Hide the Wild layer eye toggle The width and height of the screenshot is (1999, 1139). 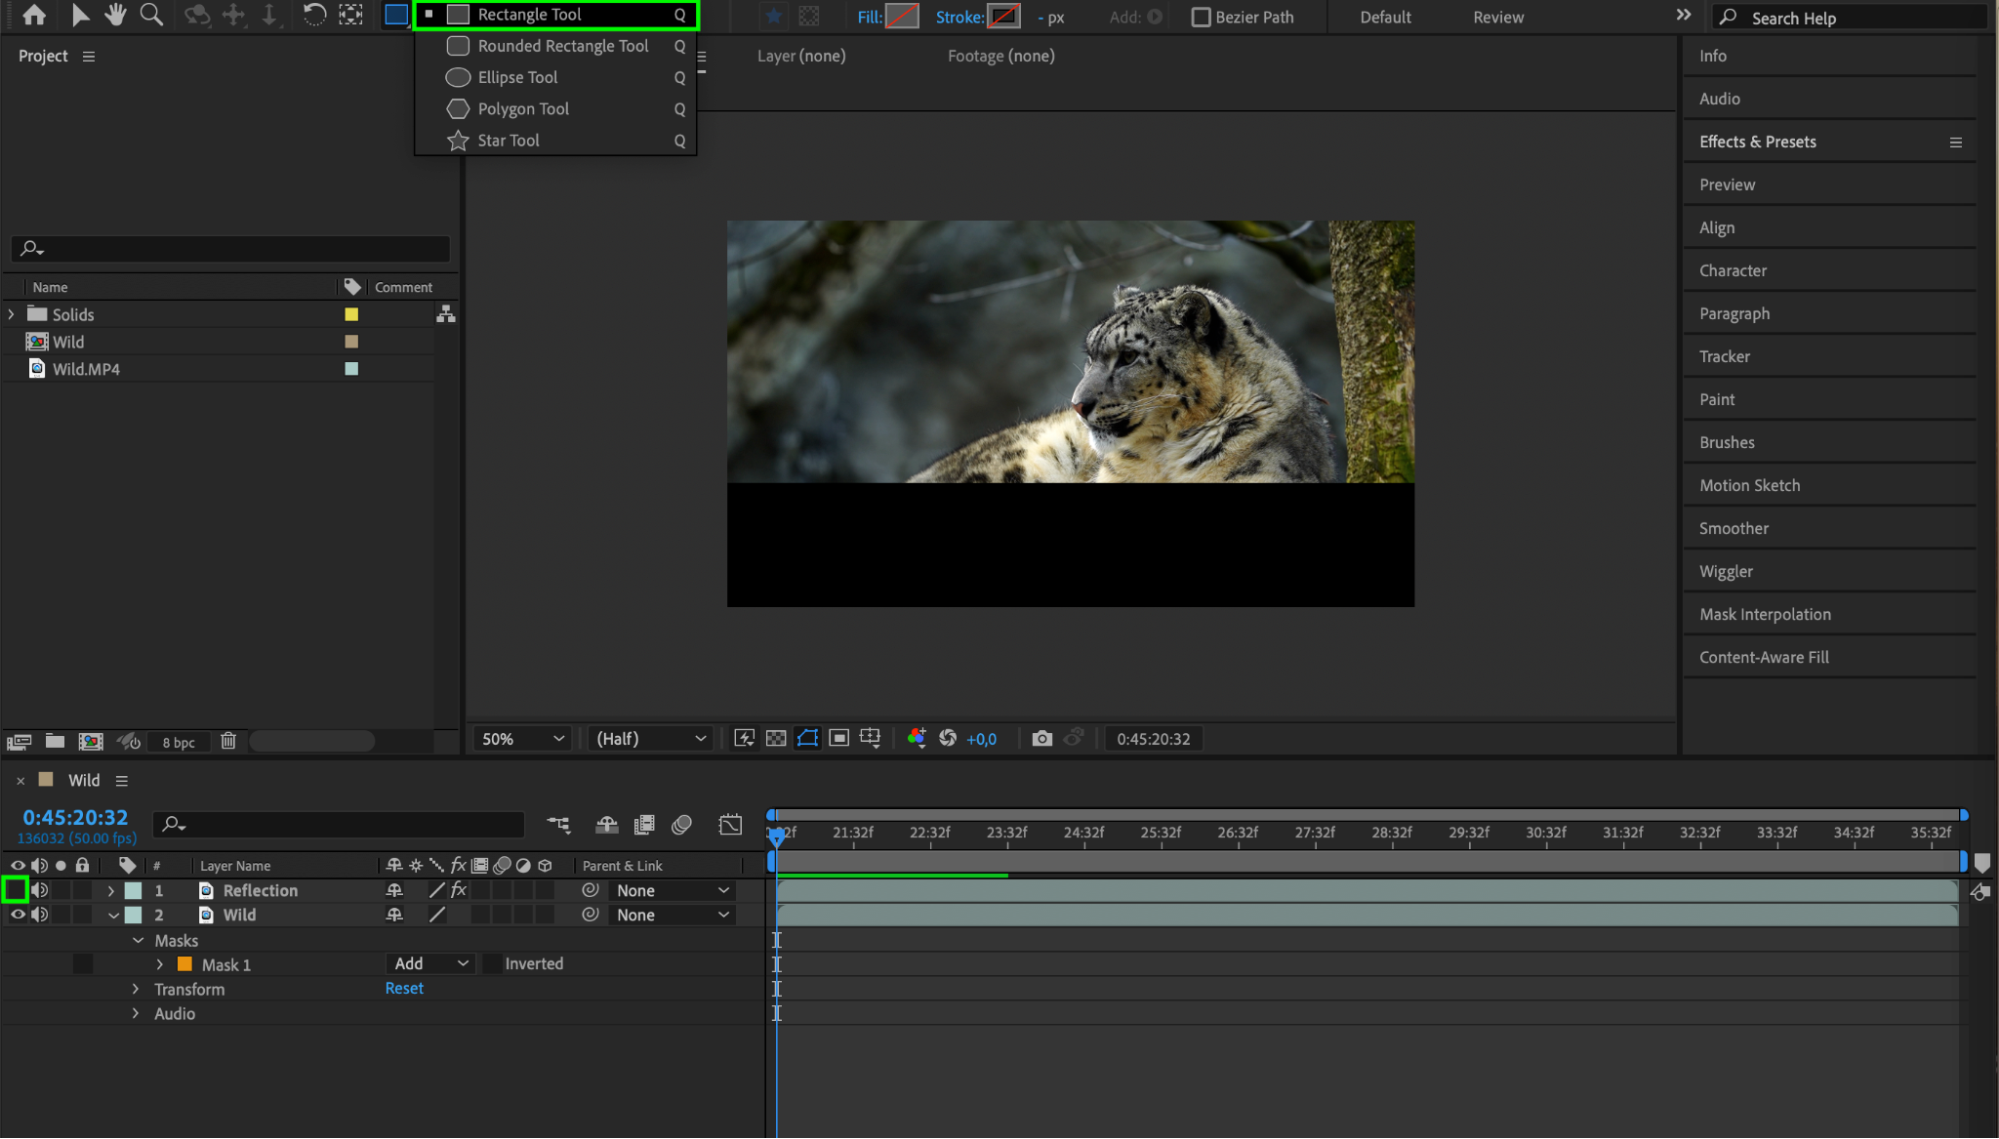point(17,915)
